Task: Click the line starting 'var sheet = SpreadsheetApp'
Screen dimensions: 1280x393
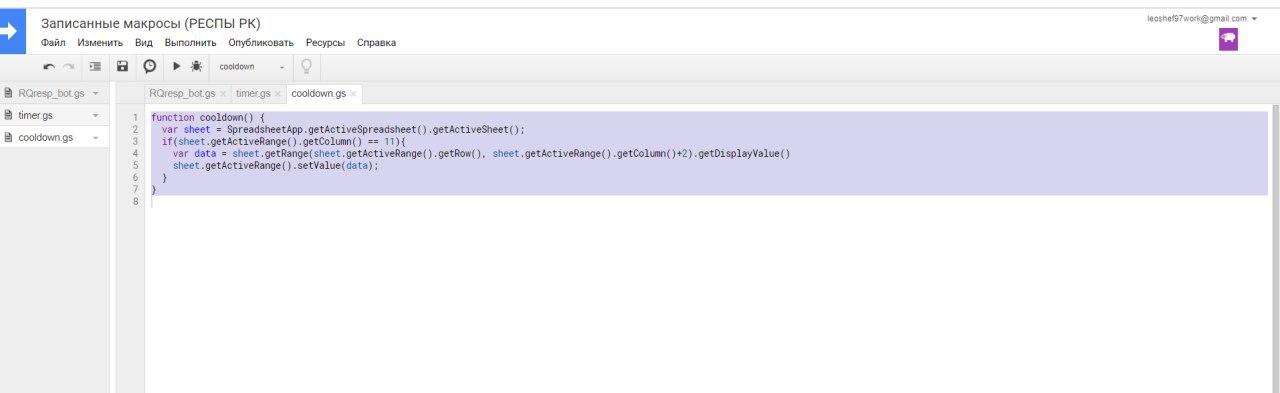Action: pos(343,129)
